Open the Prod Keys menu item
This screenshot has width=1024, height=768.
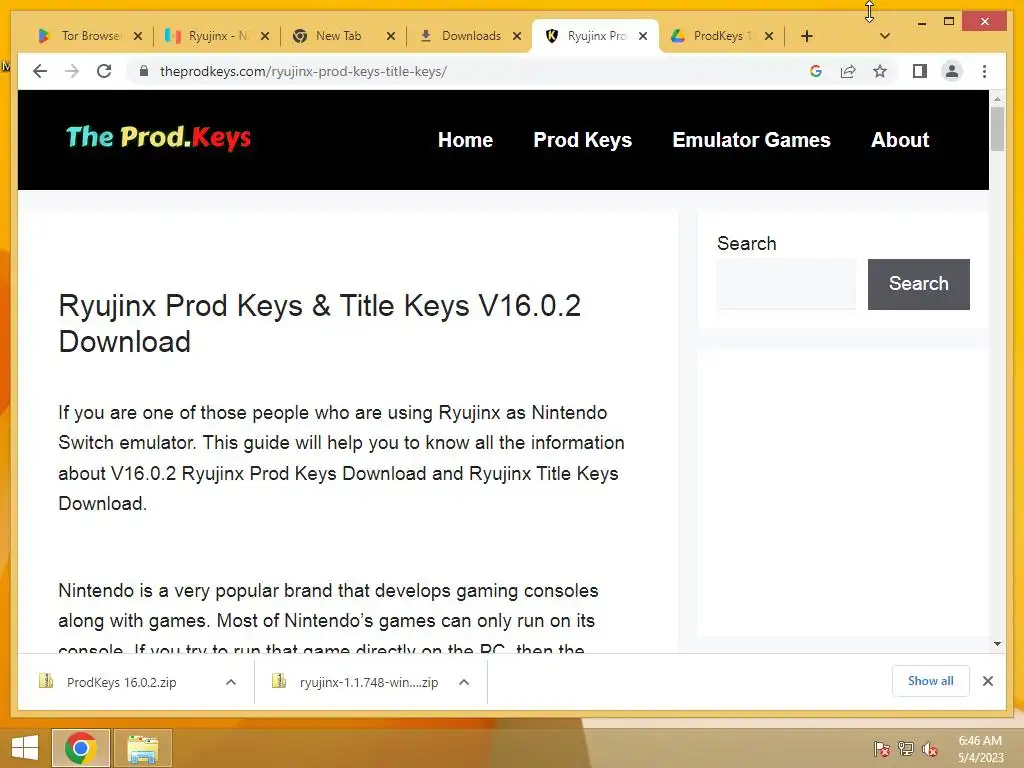pos(583,140)
